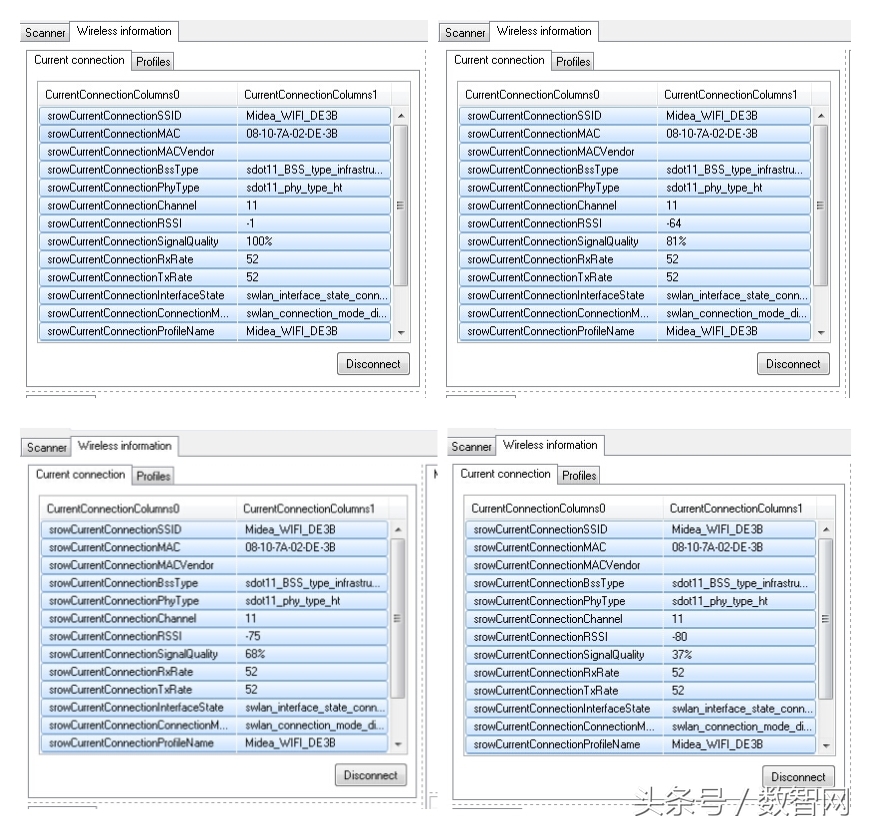This screenshot has height=829, width=871.
Task: Select Wireless information tab in the RSSI -64 panel
Action: click(544, 31)
